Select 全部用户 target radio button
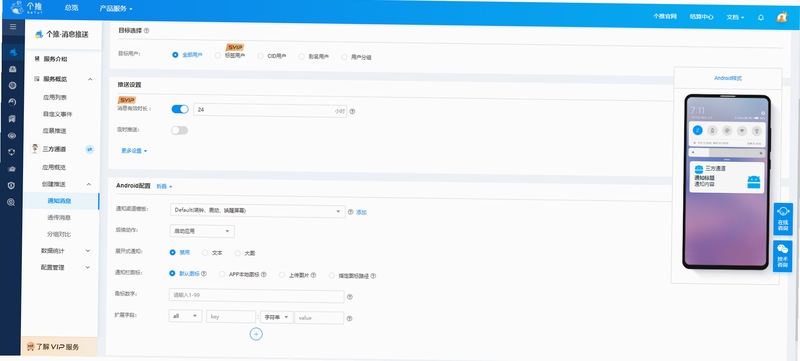The height and width of the screenshot is (361, 800). [175, 55]
